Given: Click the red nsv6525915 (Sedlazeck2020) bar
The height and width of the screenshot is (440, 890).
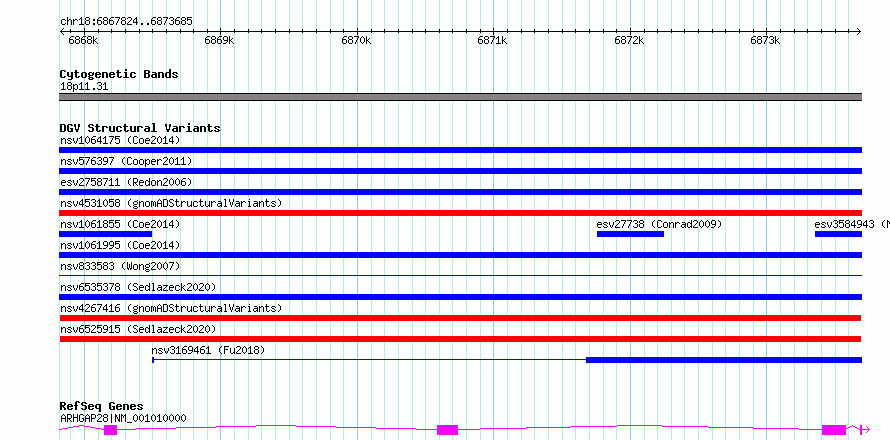Looking at the screenshot, I should [460, 339].
